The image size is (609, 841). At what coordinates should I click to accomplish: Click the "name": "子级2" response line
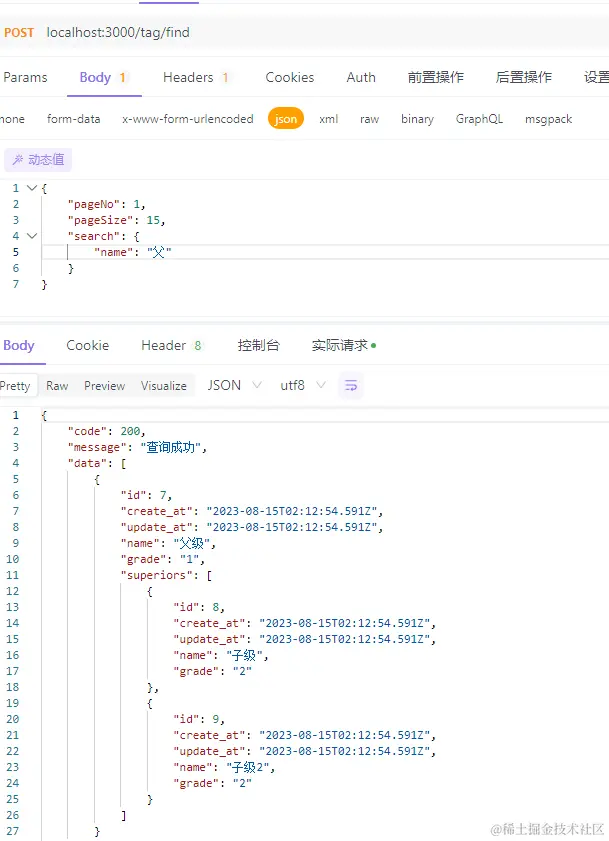(x=224, y=767)
